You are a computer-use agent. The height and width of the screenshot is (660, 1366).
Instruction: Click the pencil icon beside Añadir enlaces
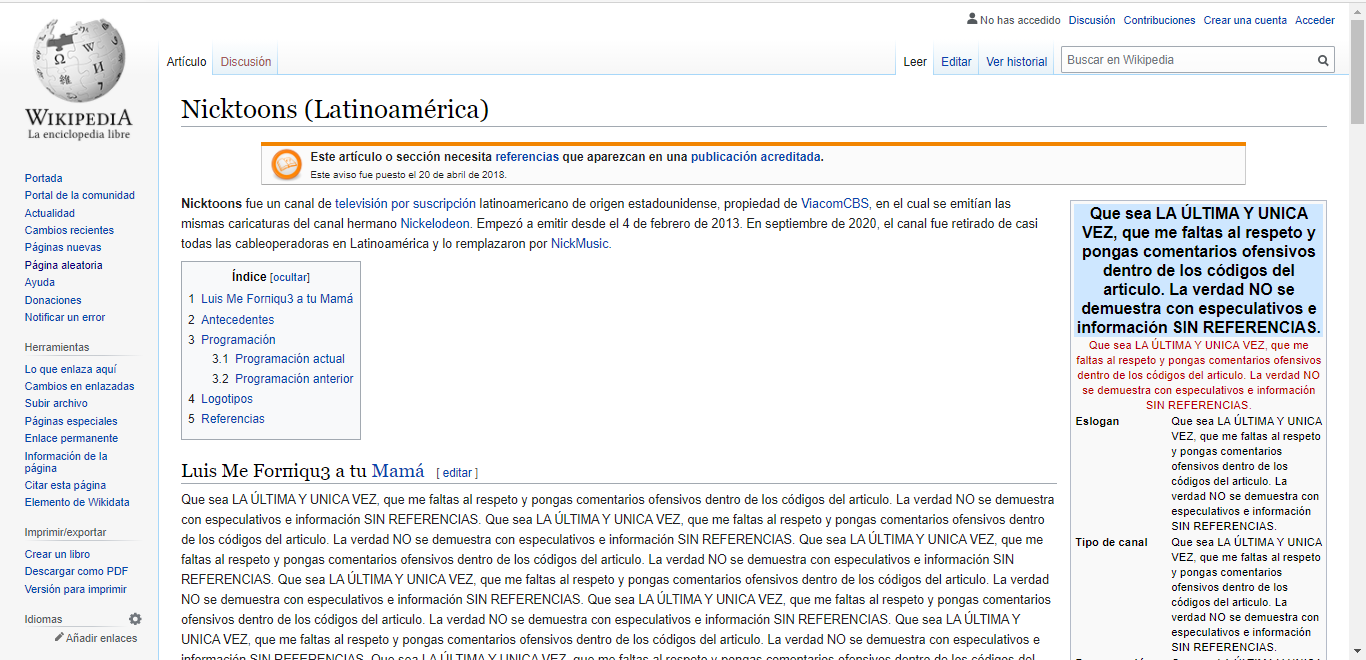pyautogui.click(x=59, y=637)
